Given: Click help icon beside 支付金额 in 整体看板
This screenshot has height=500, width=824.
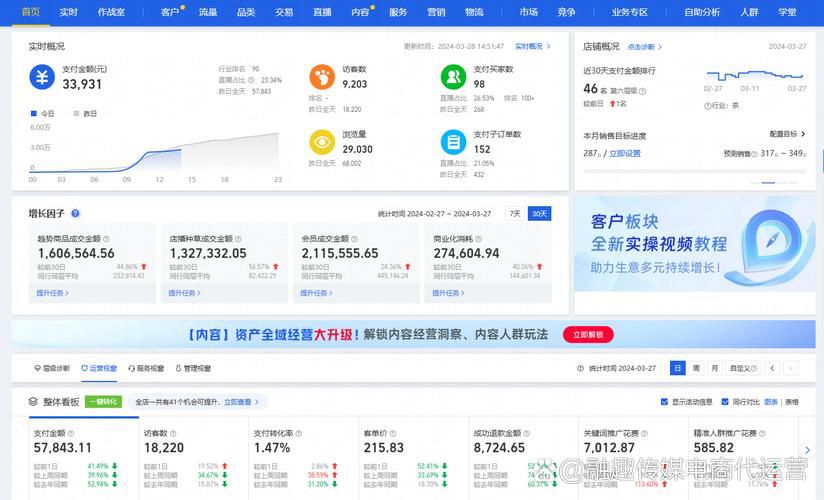Looking at the screenshot, I should [x=71, y=433].
